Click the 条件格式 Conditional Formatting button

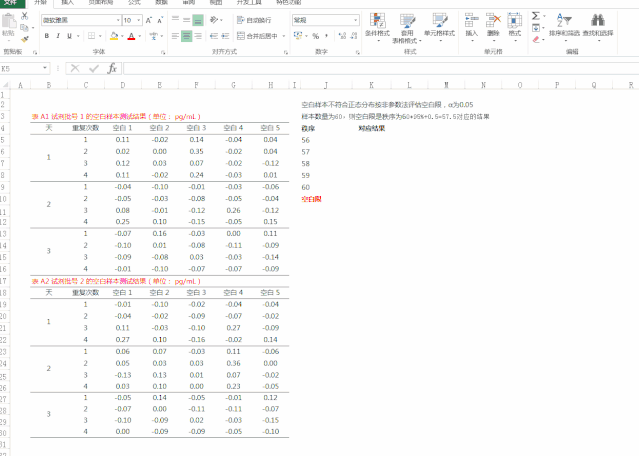point(377,27)
